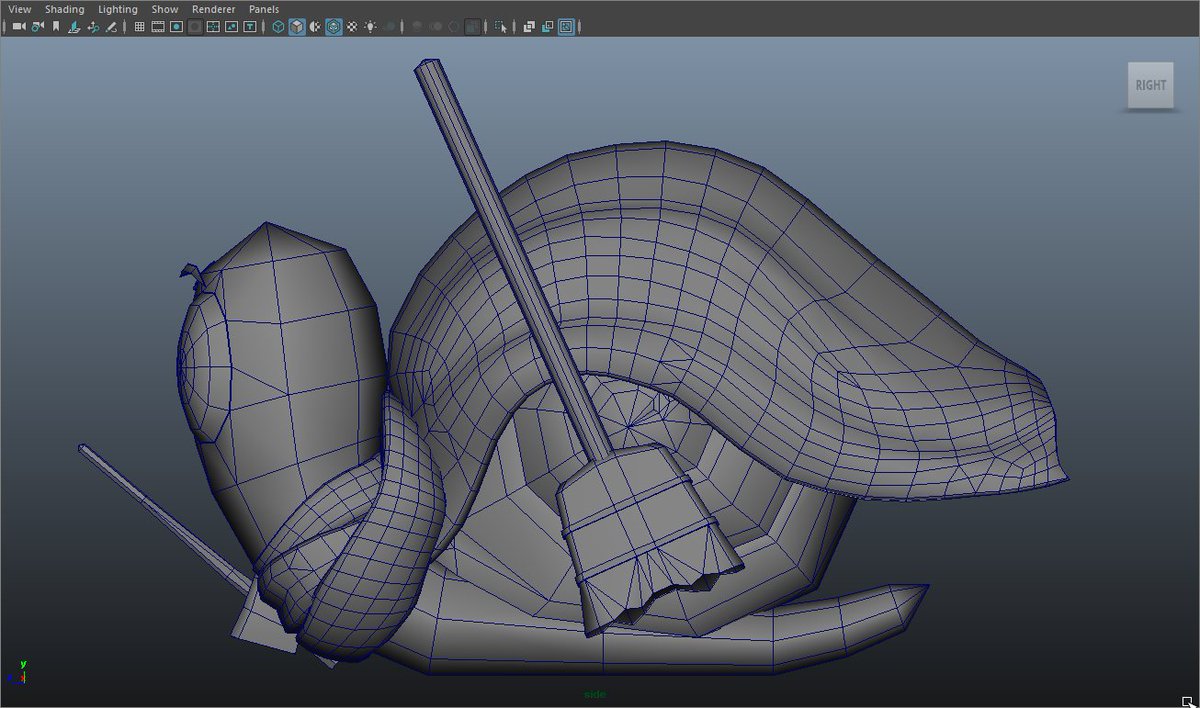The image size is (1200, 708).
Task: Select smooth shaded display mode
Action: 298,27
